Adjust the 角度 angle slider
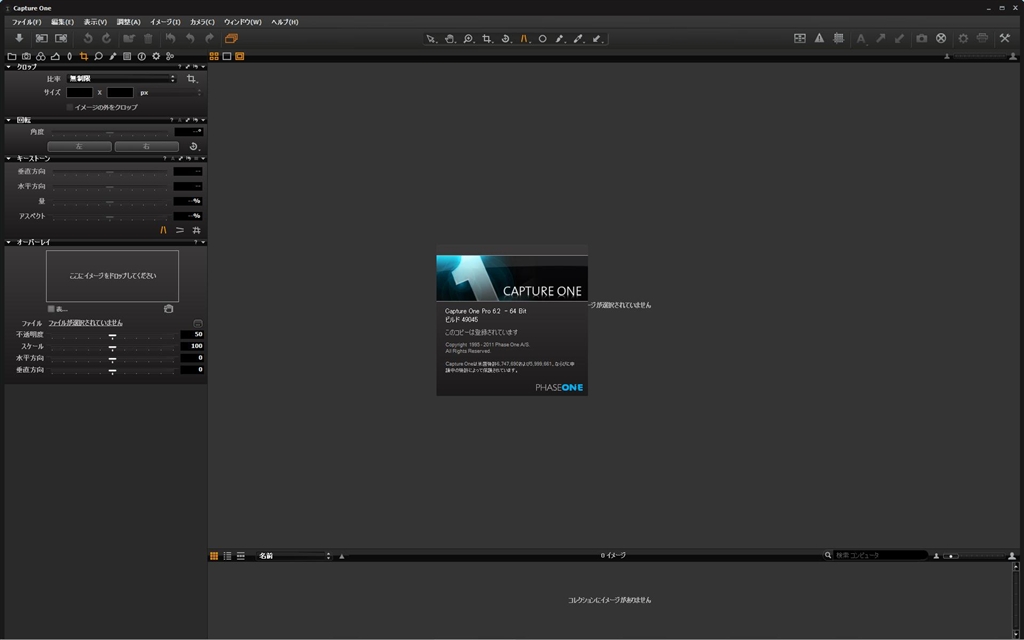 (x=110, y=133)
